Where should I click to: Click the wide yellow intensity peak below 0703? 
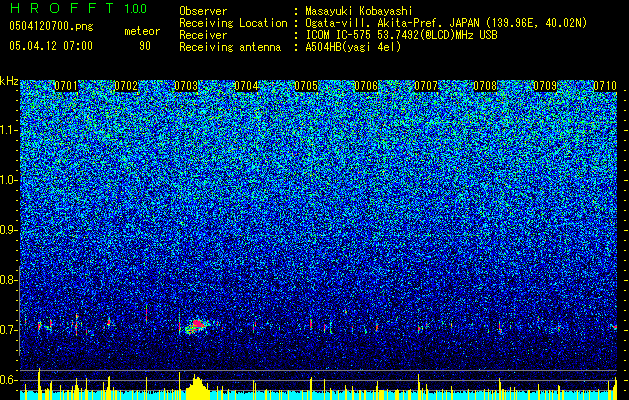(197, 388)
